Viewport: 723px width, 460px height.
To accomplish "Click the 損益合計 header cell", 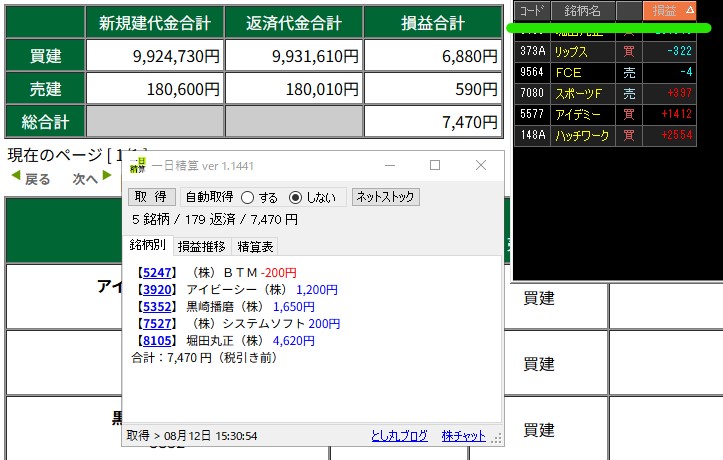I will [433, 23].
